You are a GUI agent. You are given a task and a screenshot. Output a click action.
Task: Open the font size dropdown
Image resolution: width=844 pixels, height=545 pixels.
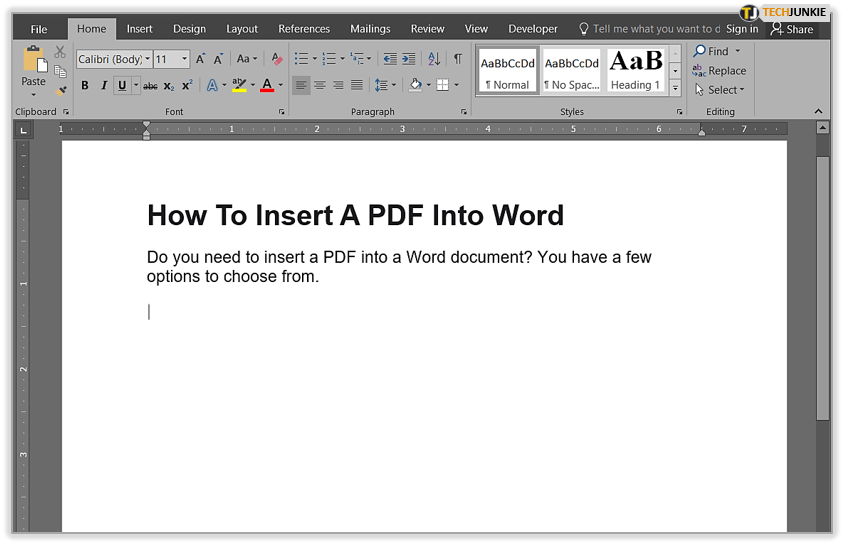tap(185, 59)
